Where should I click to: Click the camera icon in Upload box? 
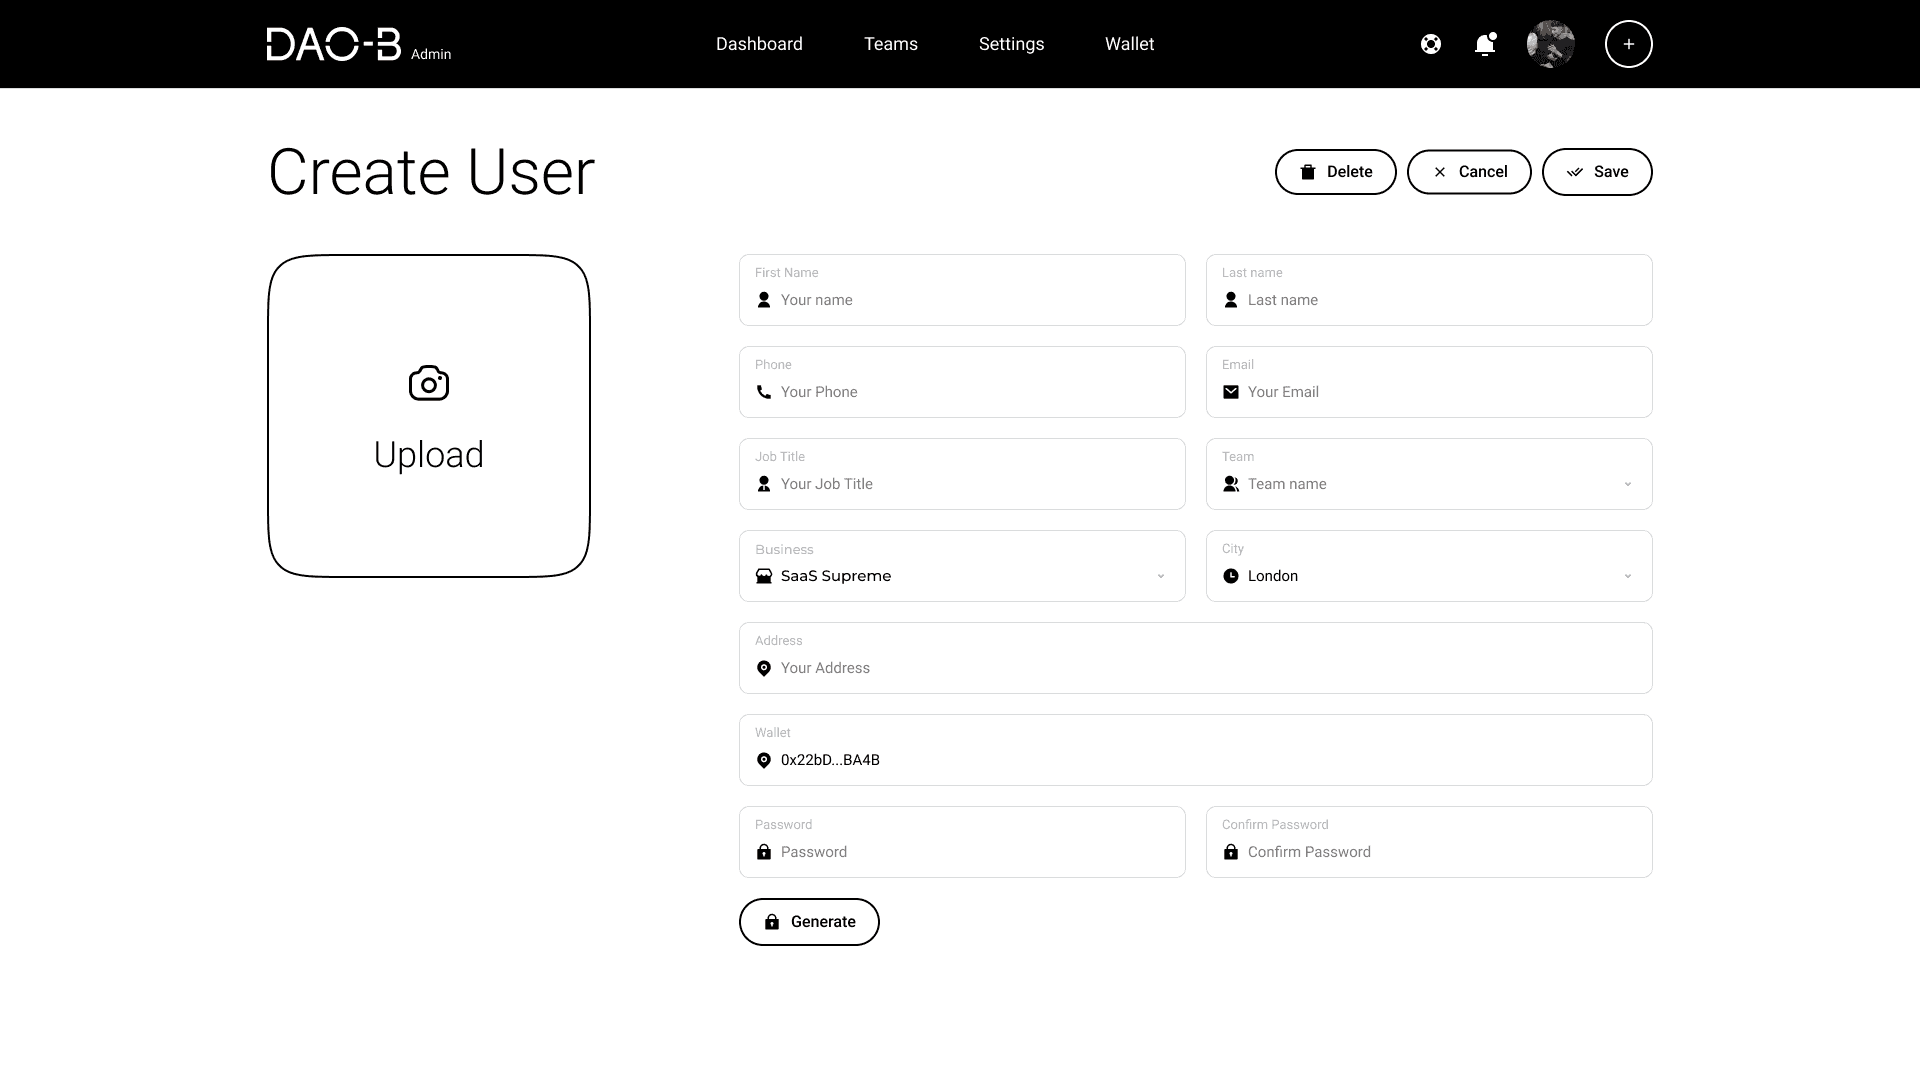429,383
